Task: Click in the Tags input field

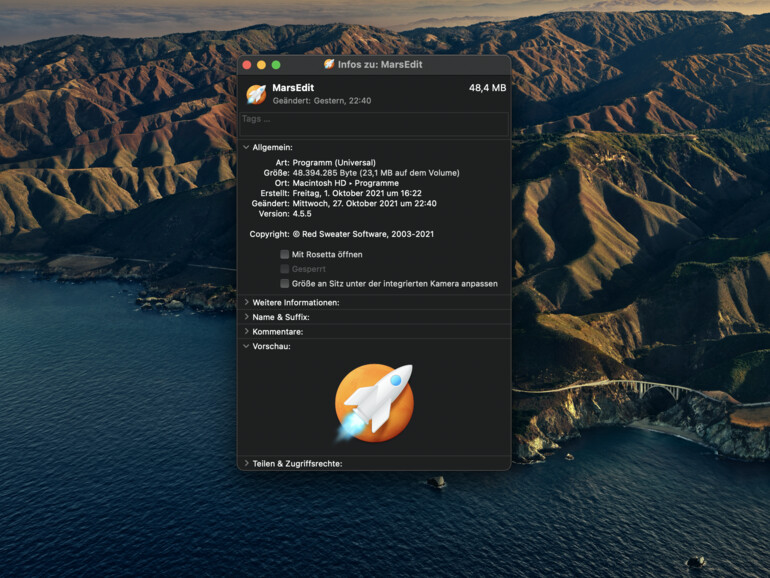Action: [x=374, y=124]
